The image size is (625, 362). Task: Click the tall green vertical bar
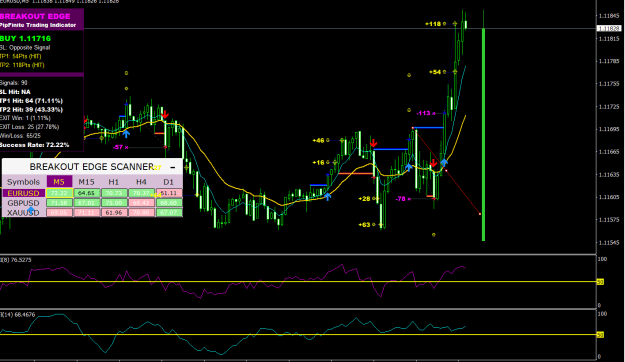tap(483, 134)
